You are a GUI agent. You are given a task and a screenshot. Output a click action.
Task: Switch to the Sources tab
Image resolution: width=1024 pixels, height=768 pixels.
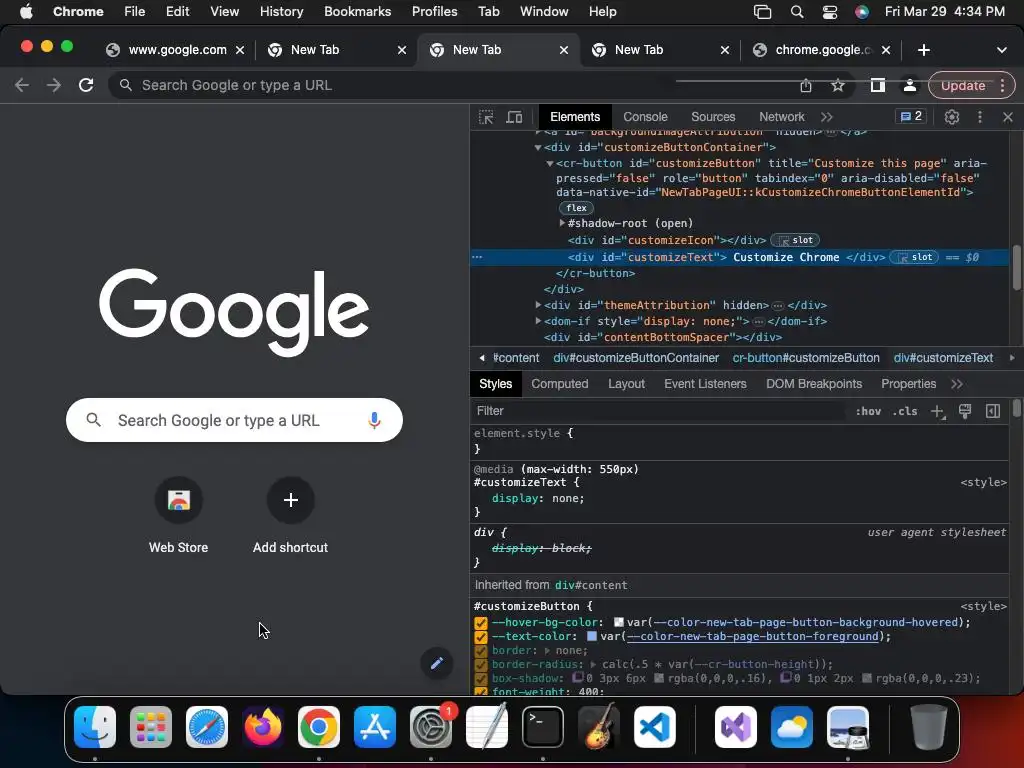pyautogui.click(x=713, y=117)
